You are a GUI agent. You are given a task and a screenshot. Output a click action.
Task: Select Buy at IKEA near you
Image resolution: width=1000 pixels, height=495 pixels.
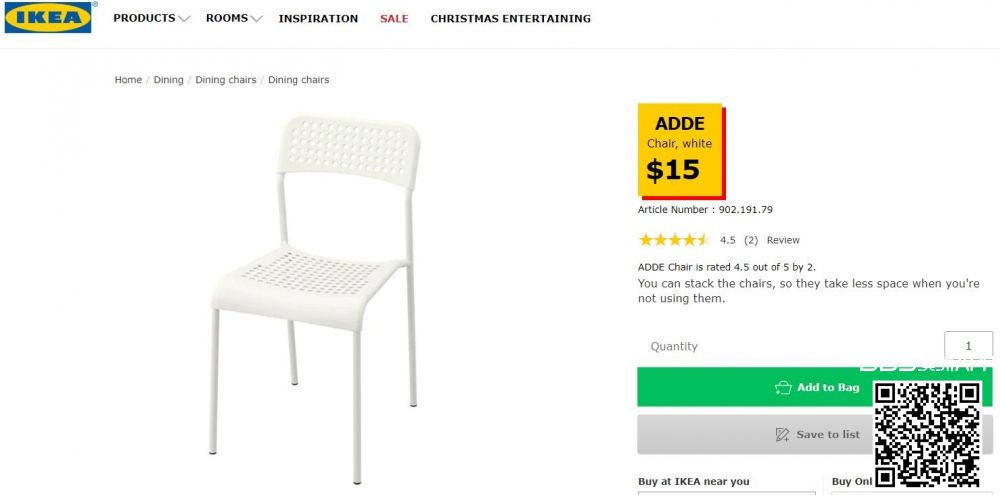coord(693,482)
